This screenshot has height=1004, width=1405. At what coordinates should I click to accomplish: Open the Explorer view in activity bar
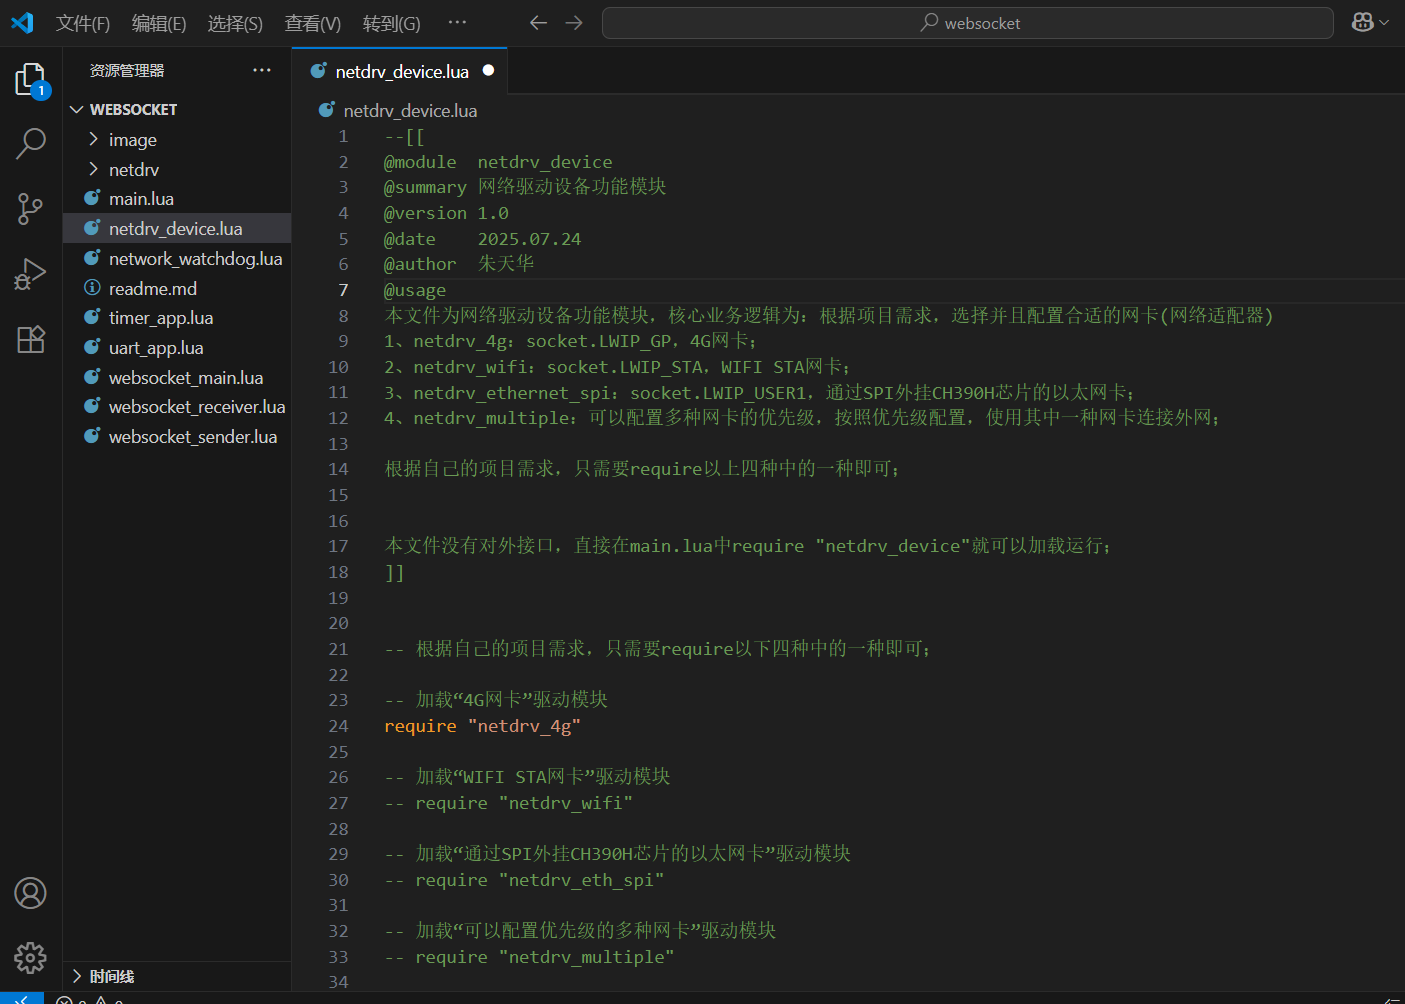point(31,80)
